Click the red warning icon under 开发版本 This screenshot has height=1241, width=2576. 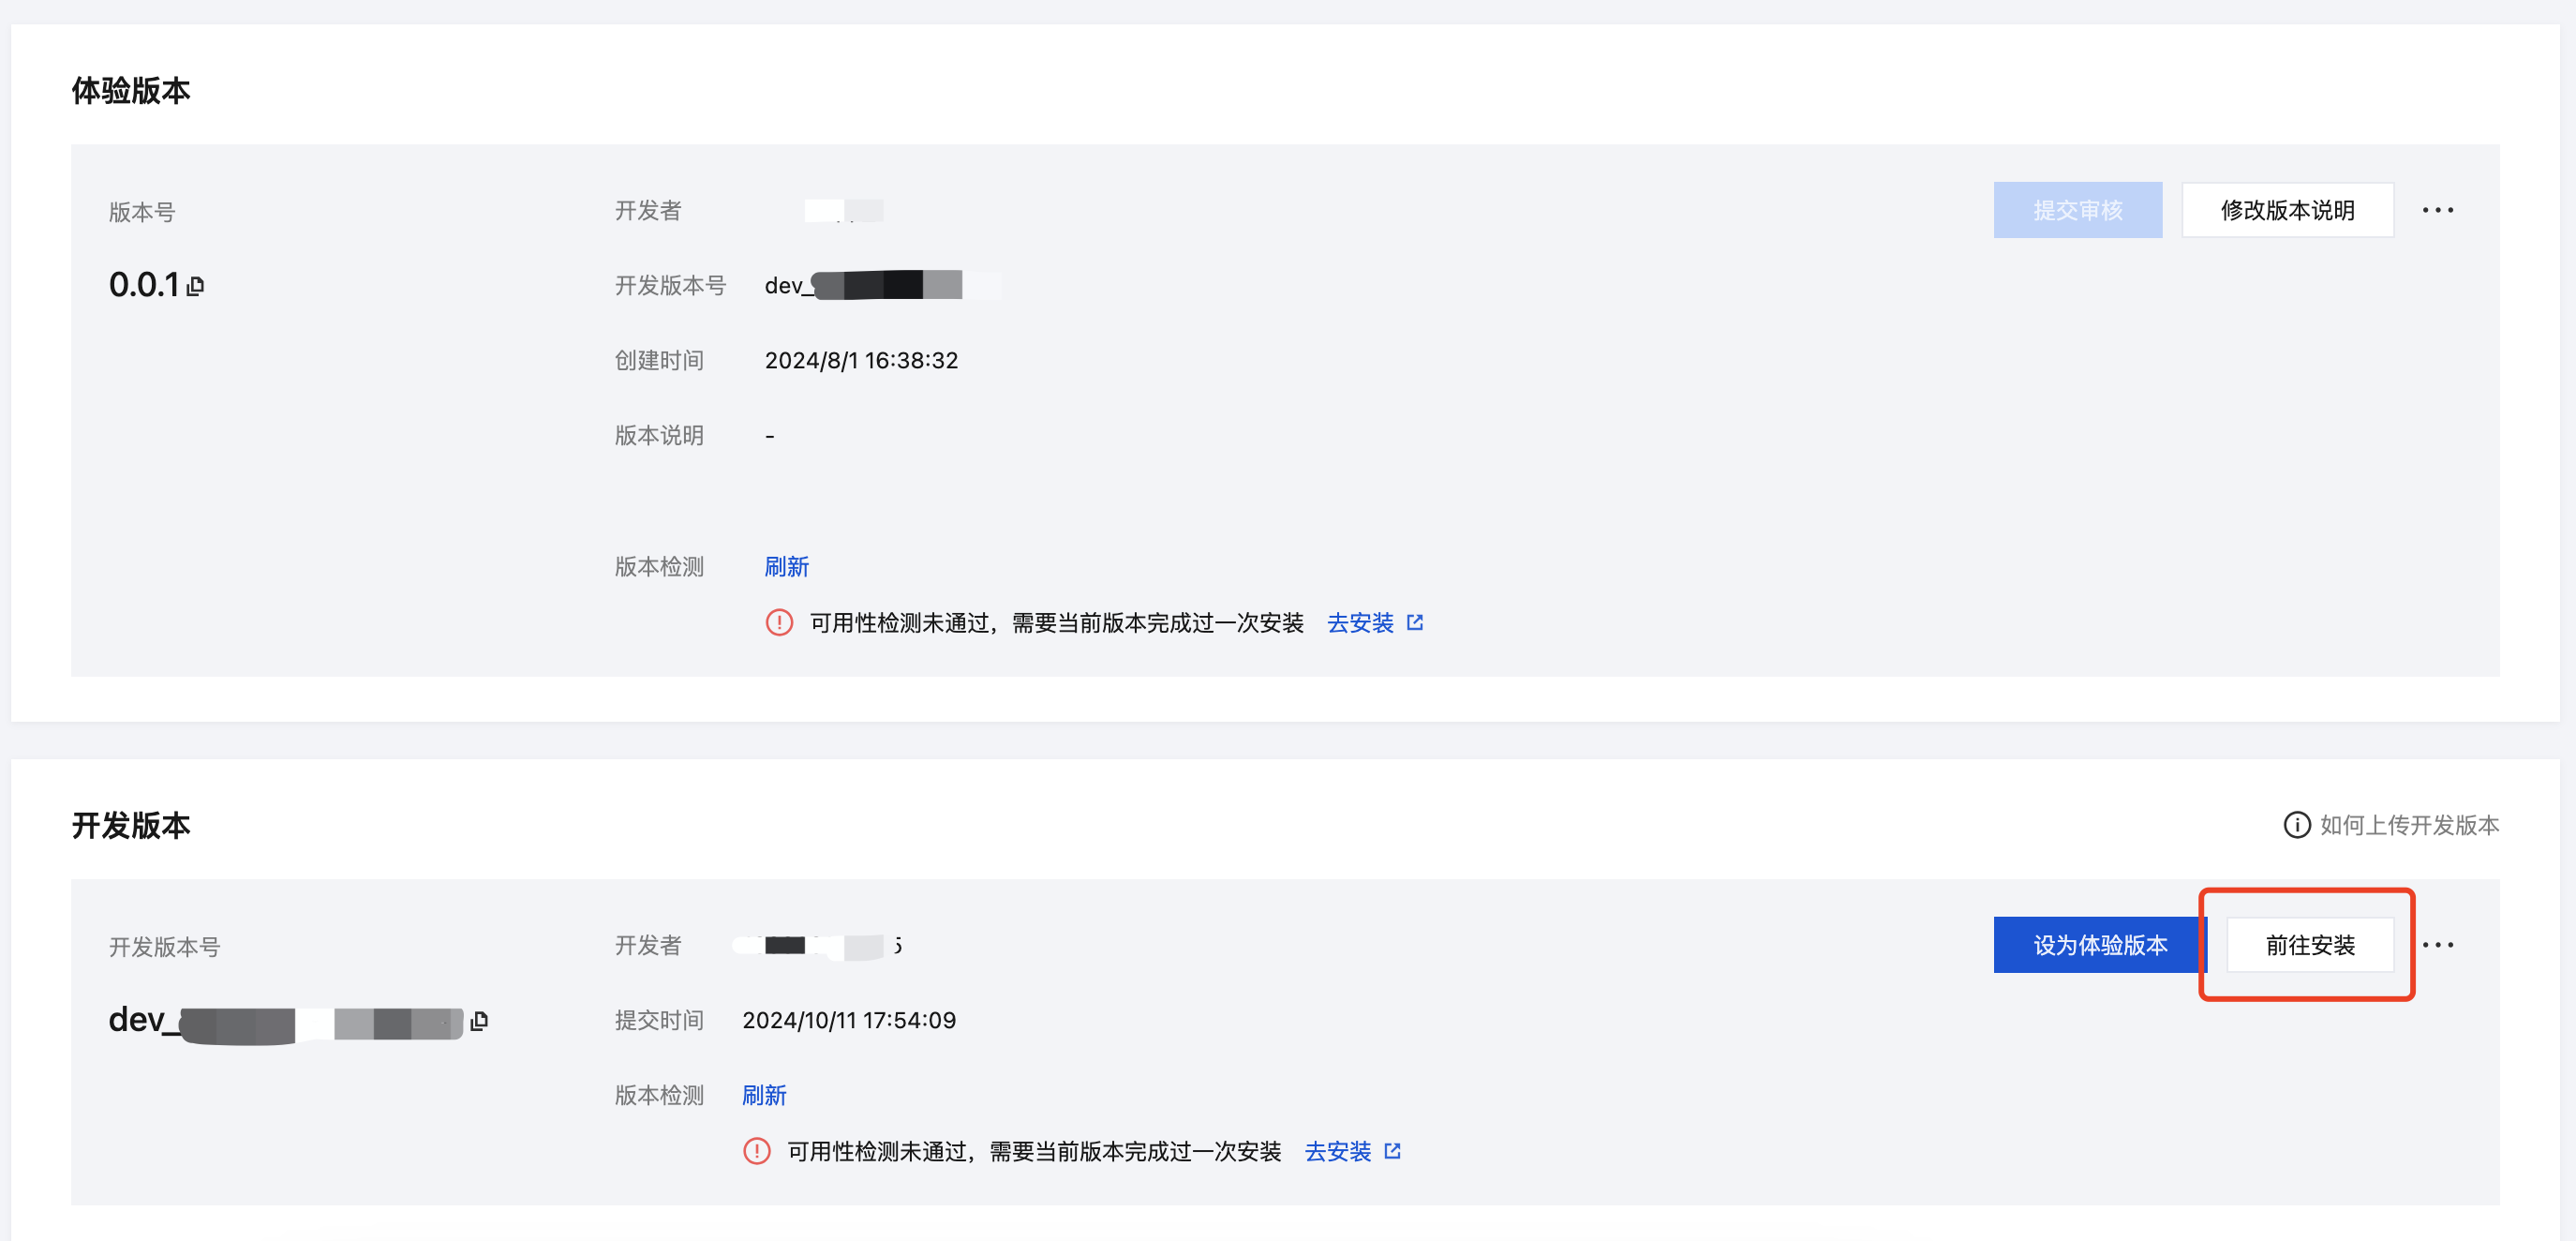coord(757,1151)
